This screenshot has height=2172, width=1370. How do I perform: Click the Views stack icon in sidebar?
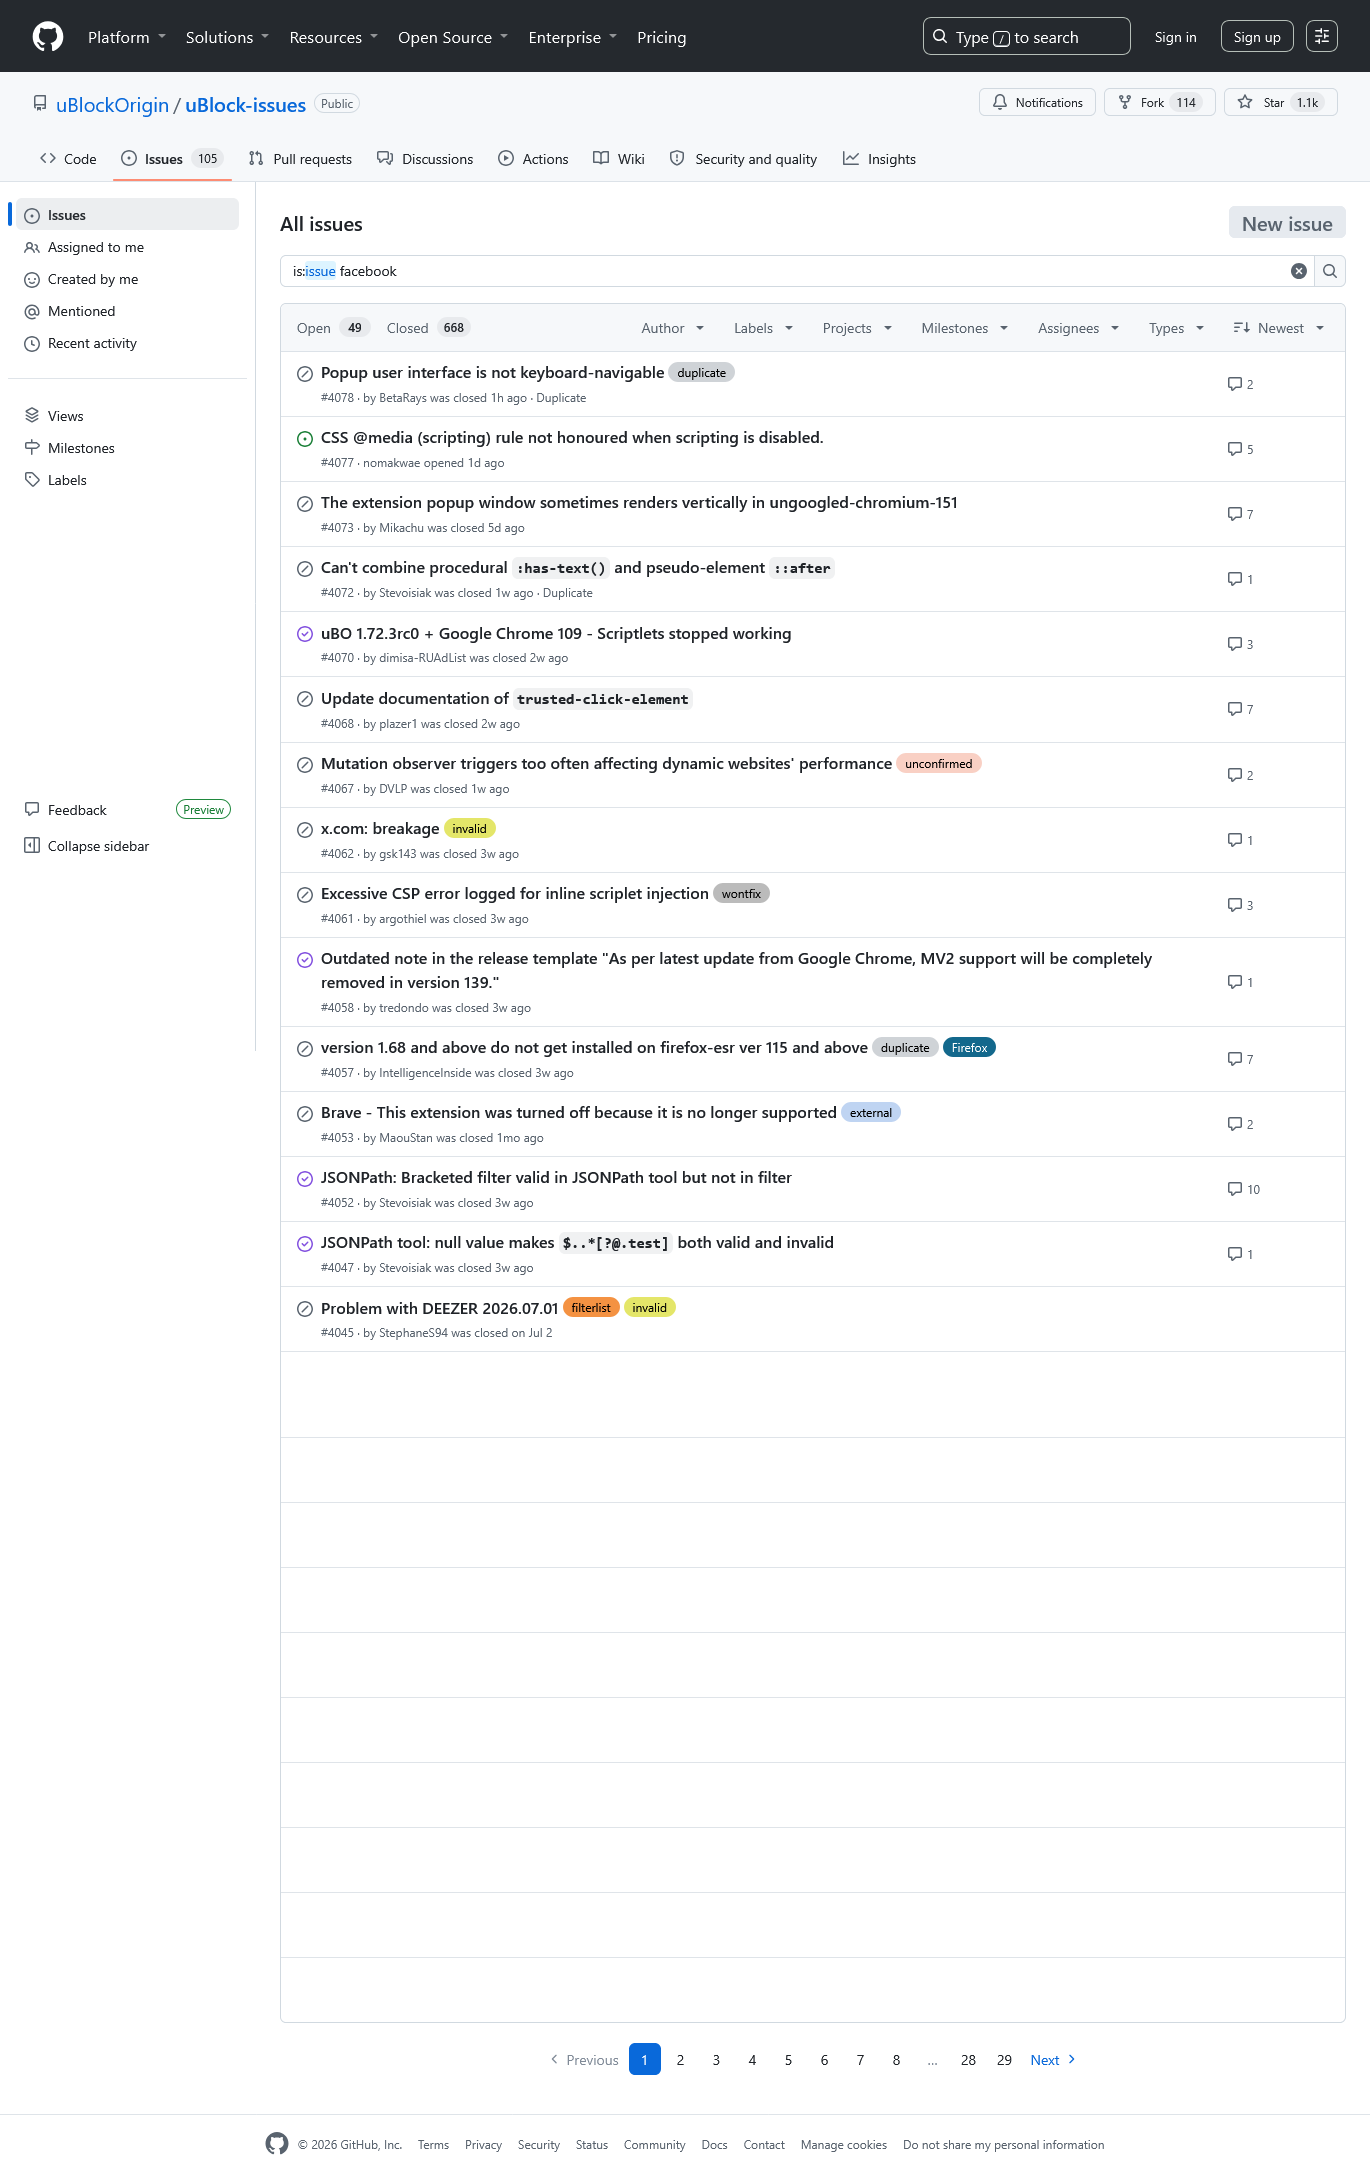click(x=32, y=416)
